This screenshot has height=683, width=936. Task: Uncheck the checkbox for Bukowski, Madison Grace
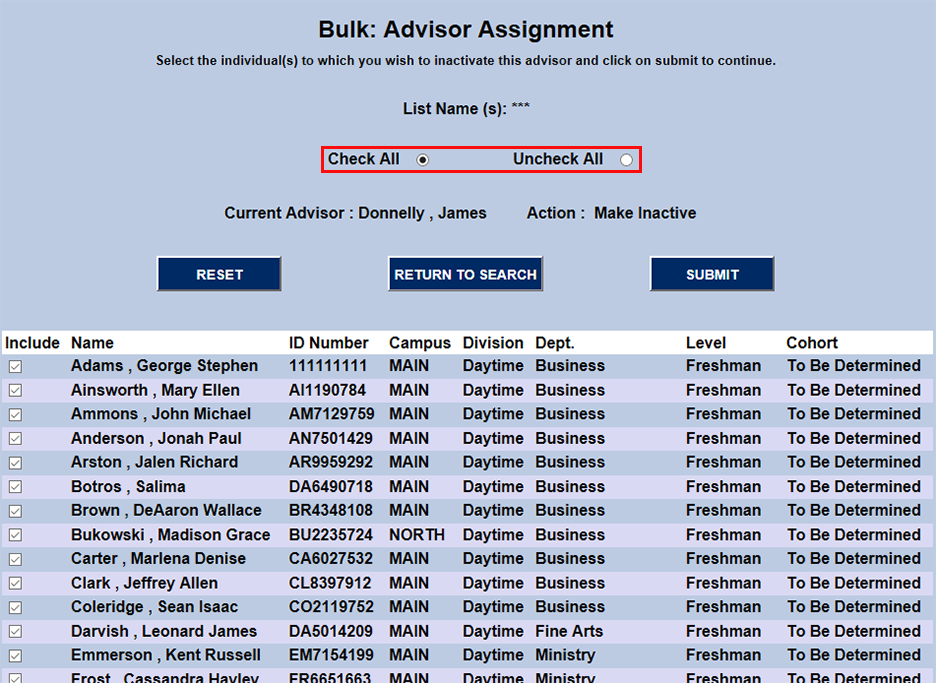14,534
